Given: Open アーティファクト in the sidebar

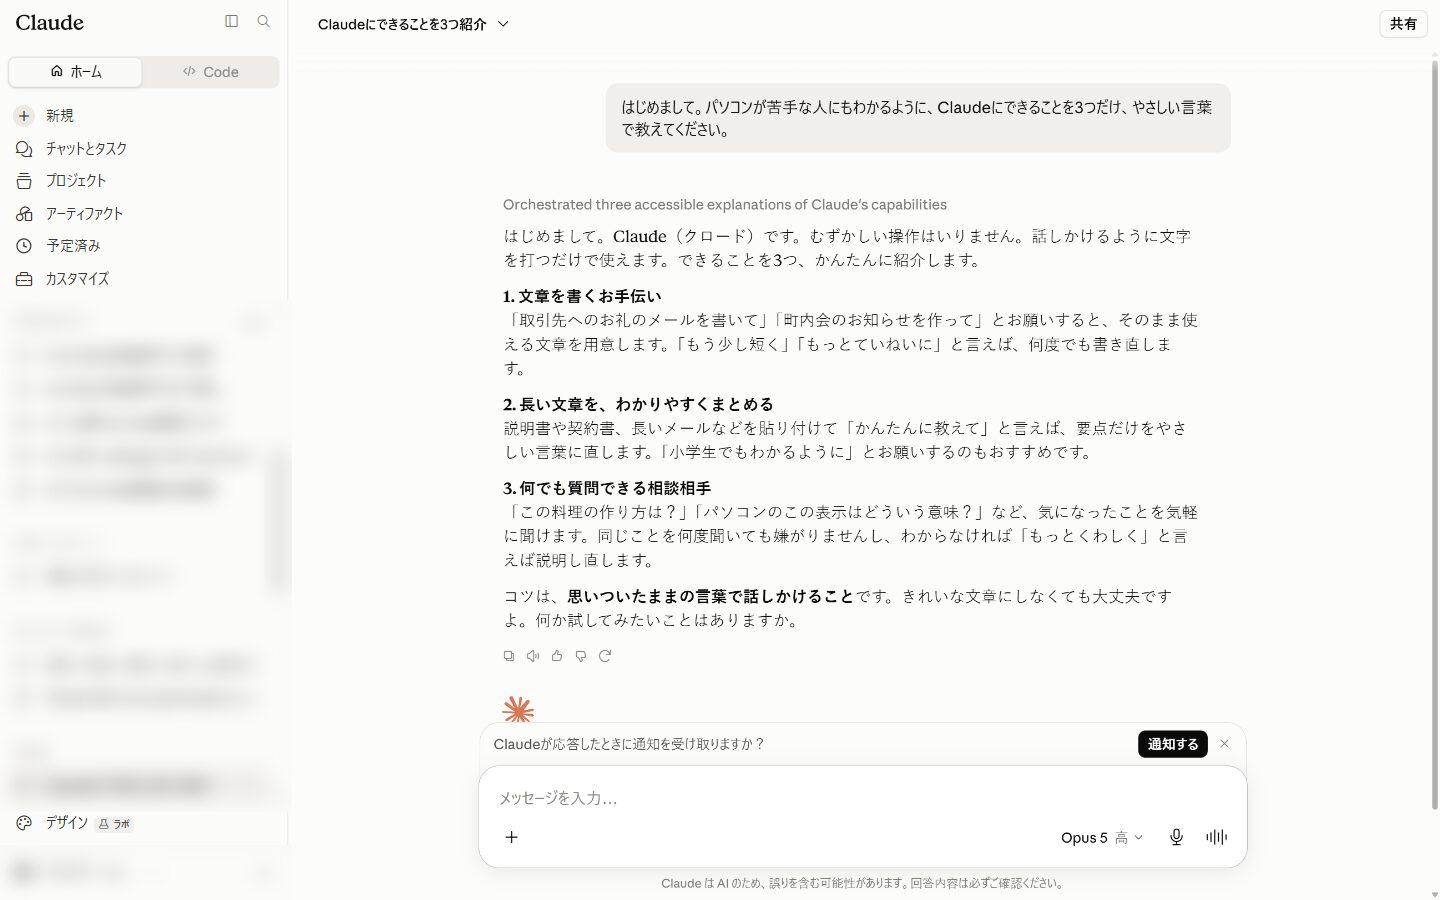Looking at the screenshot, I should [x=144, y=213].
